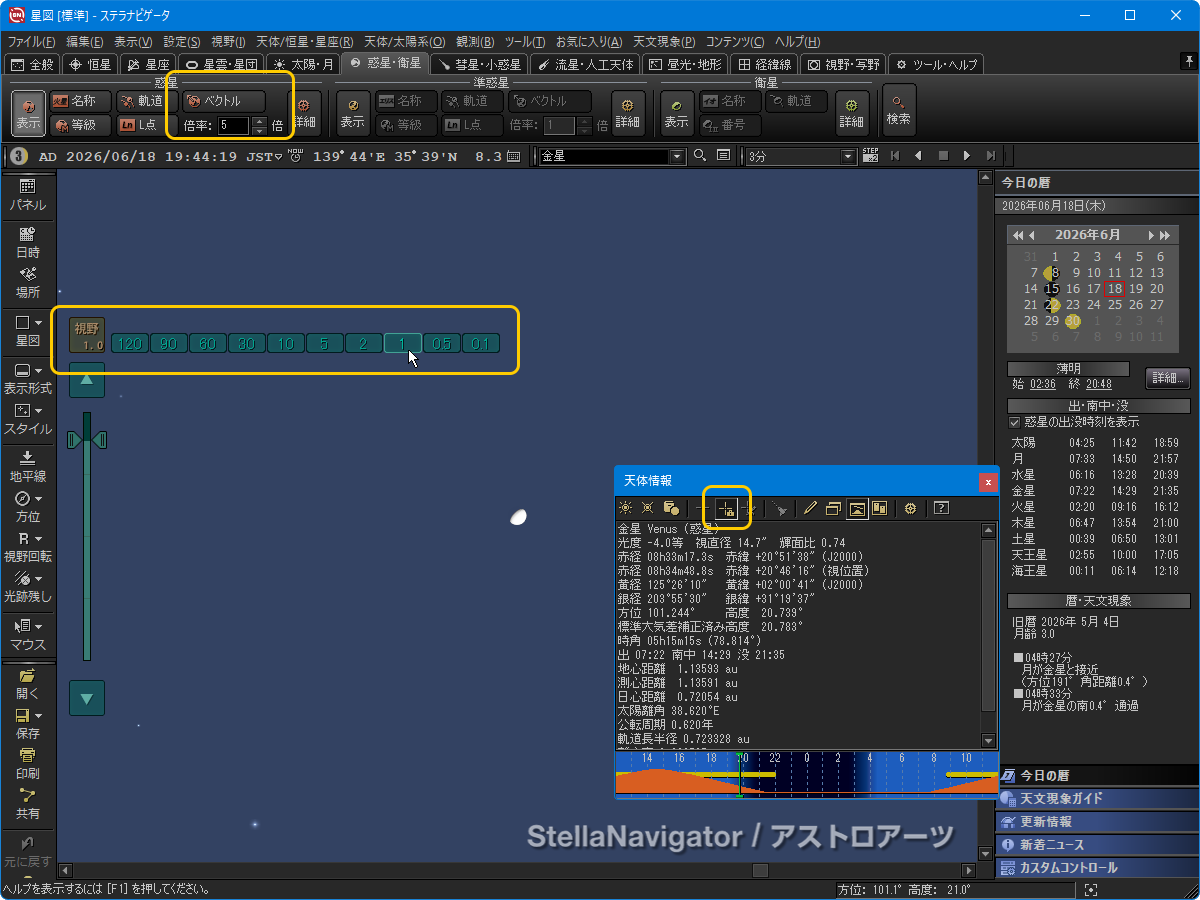
Task: Click the 詳細... button beside 薄明
Action: pyautogui.click(x=1167, y=378)
